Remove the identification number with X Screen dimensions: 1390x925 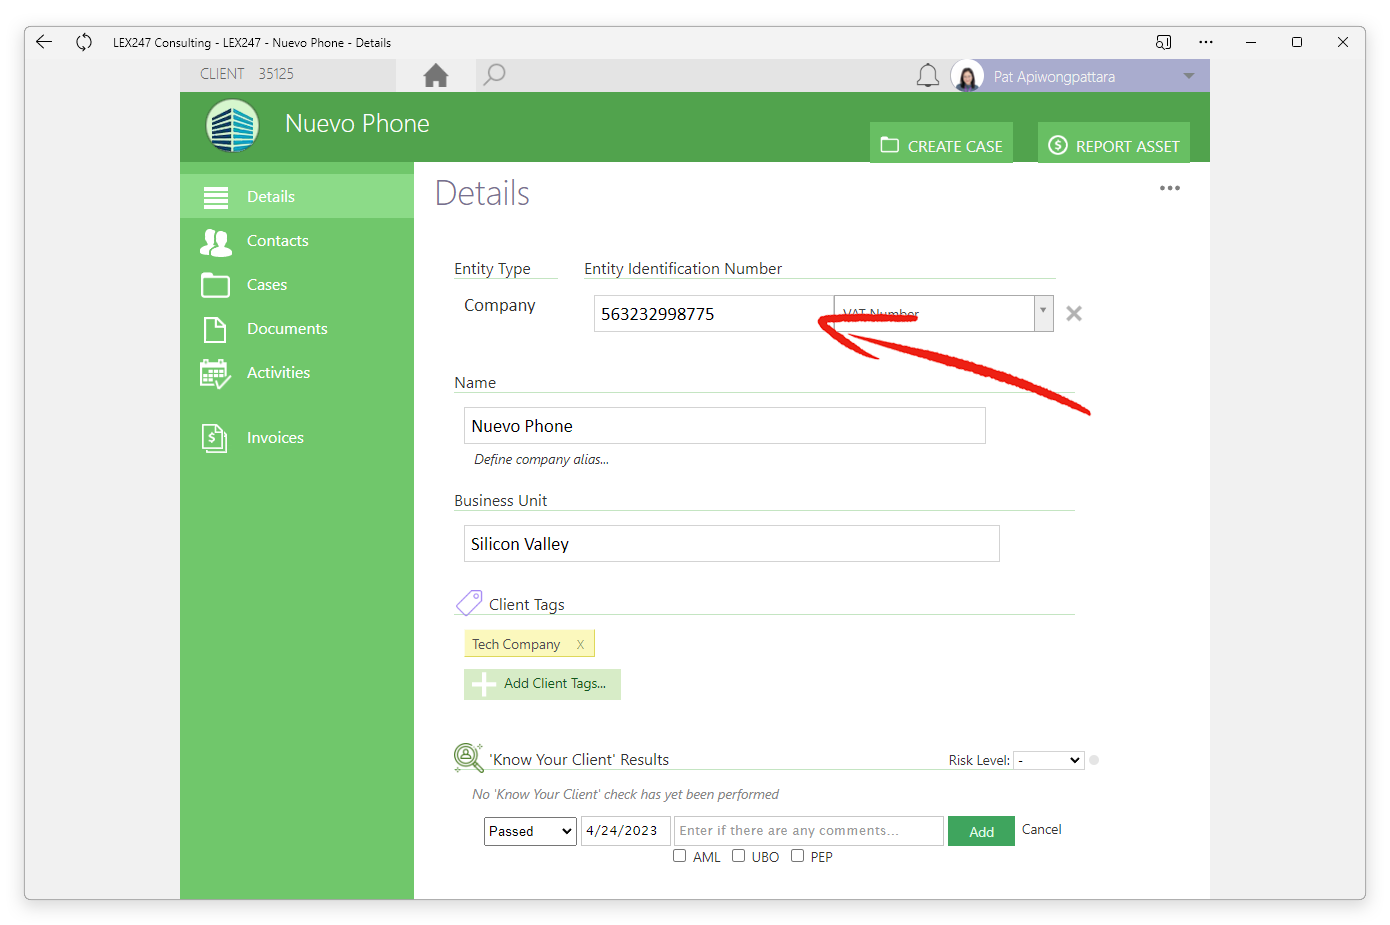point(1074,314)
